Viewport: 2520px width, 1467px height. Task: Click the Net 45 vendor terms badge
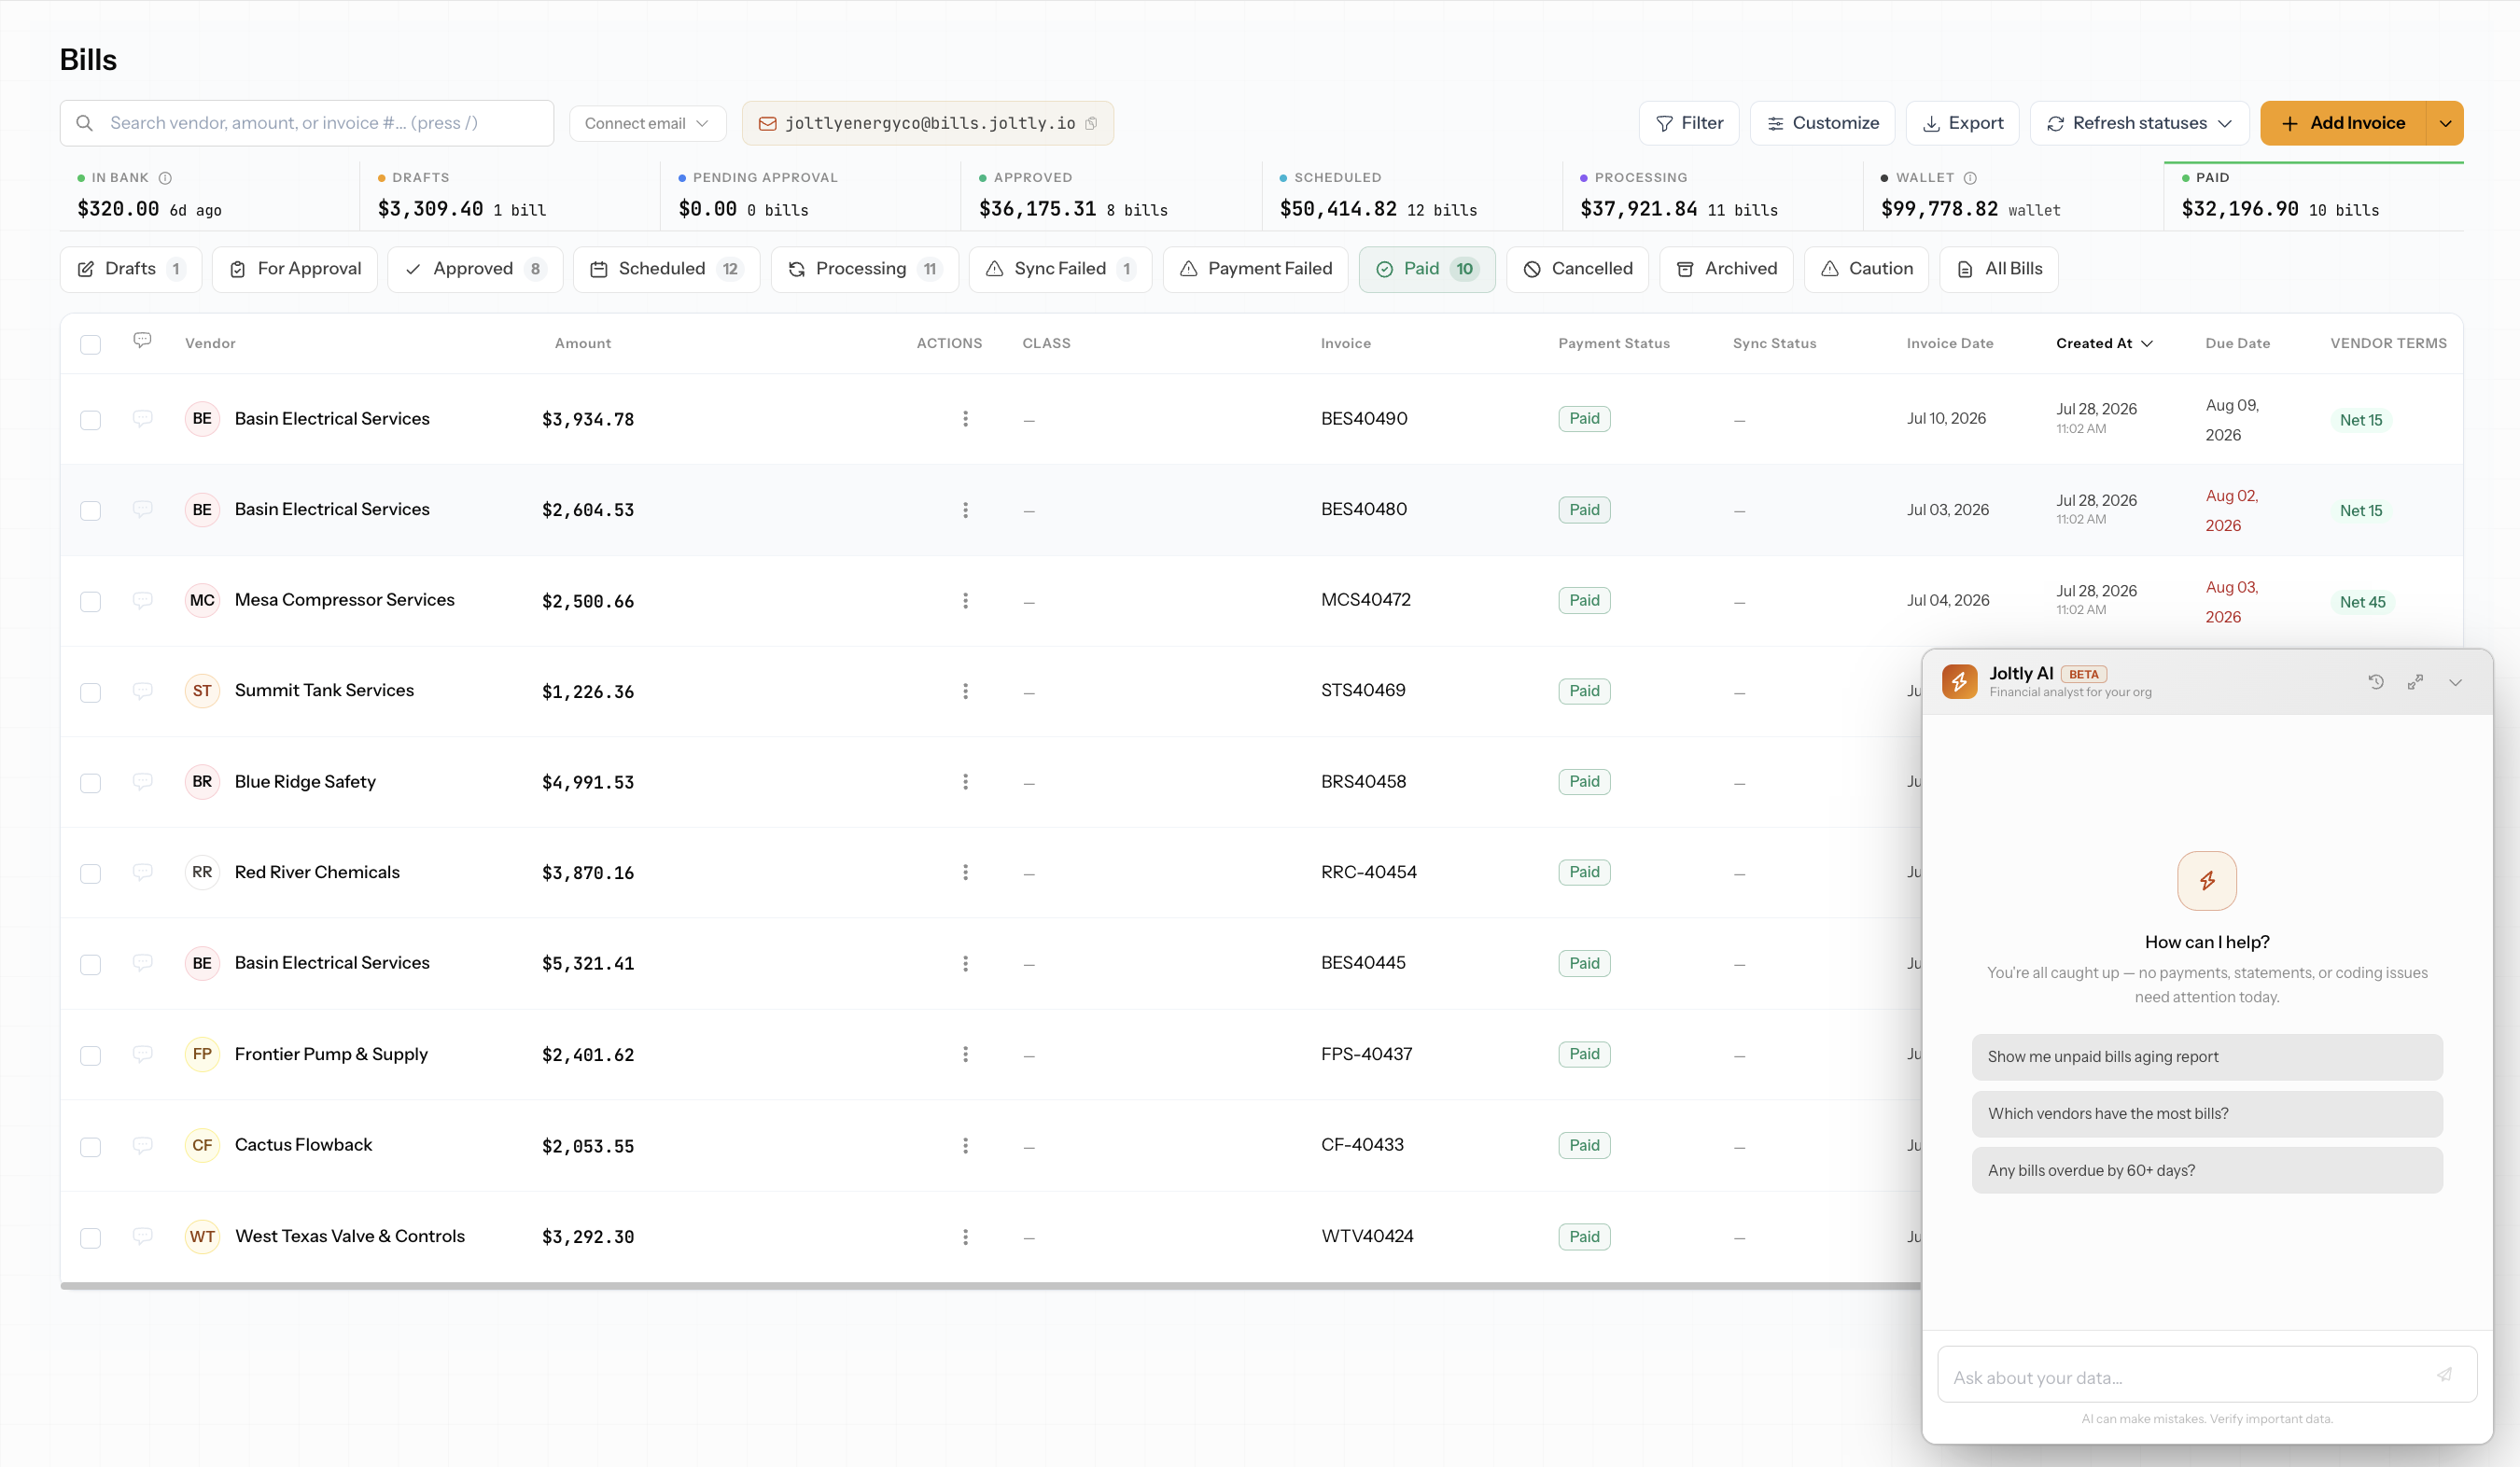pos(2362,602)
